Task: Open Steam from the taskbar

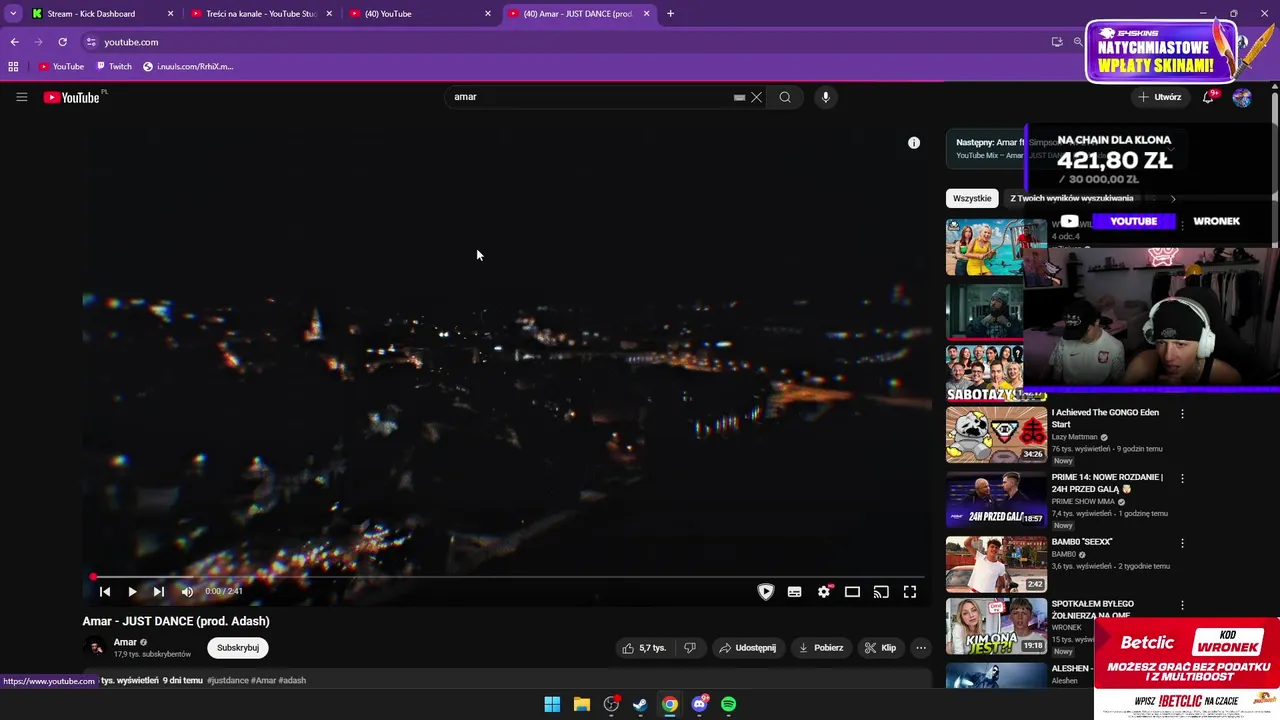Action: 640,704
